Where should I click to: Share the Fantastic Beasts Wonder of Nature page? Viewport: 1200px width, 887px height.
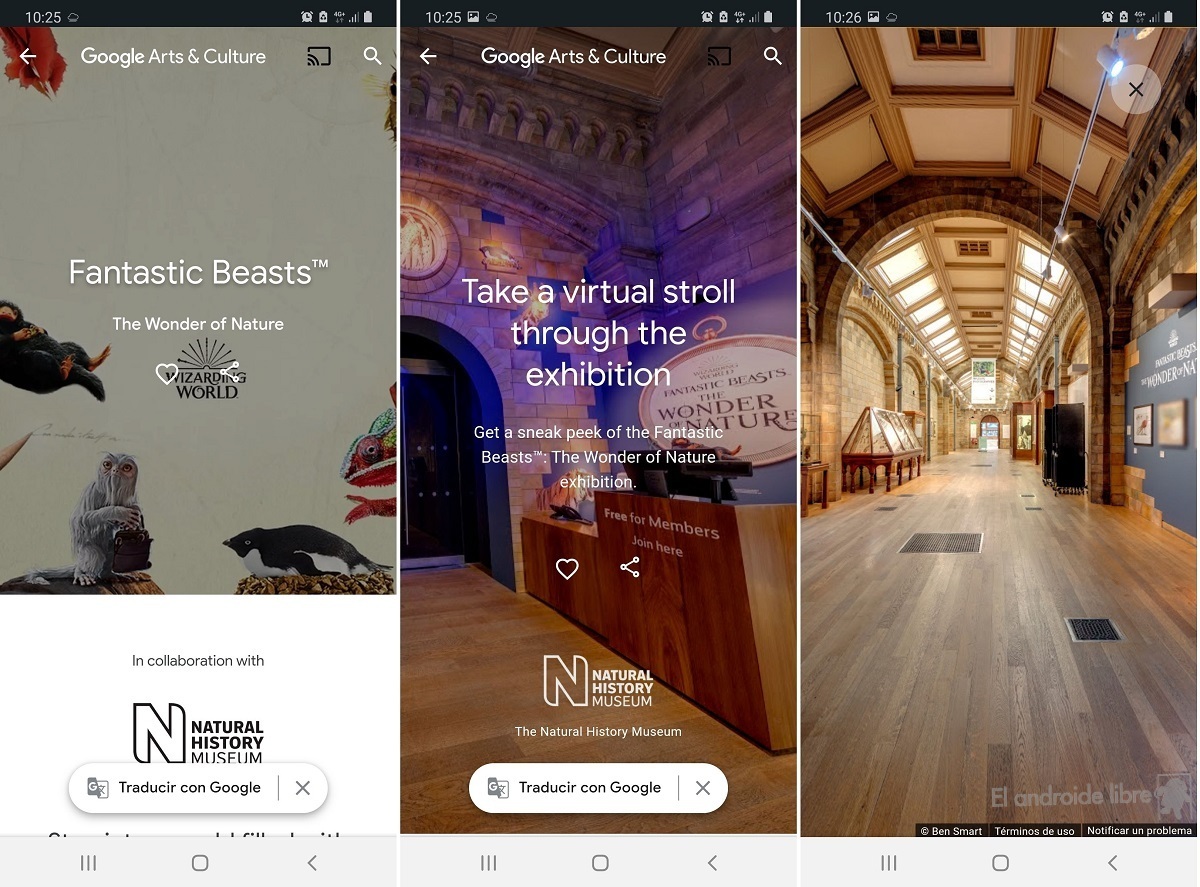point(231,372)
